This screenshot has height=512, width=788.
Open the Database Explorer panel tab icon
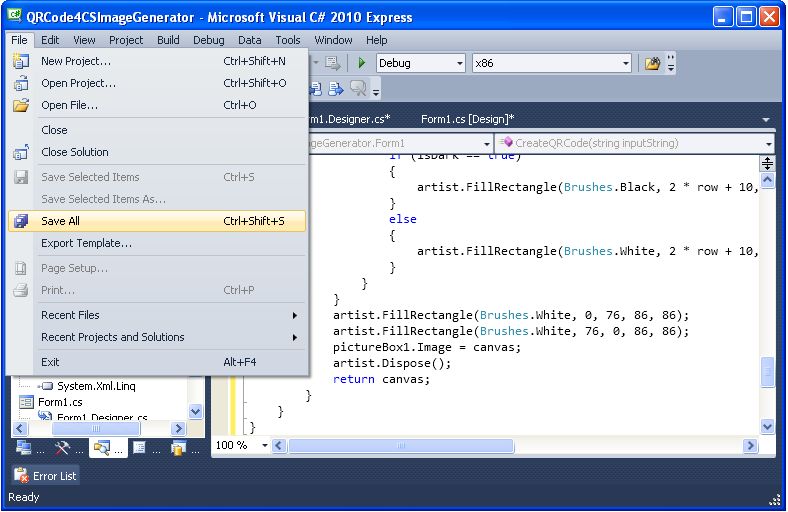[23, 447]
